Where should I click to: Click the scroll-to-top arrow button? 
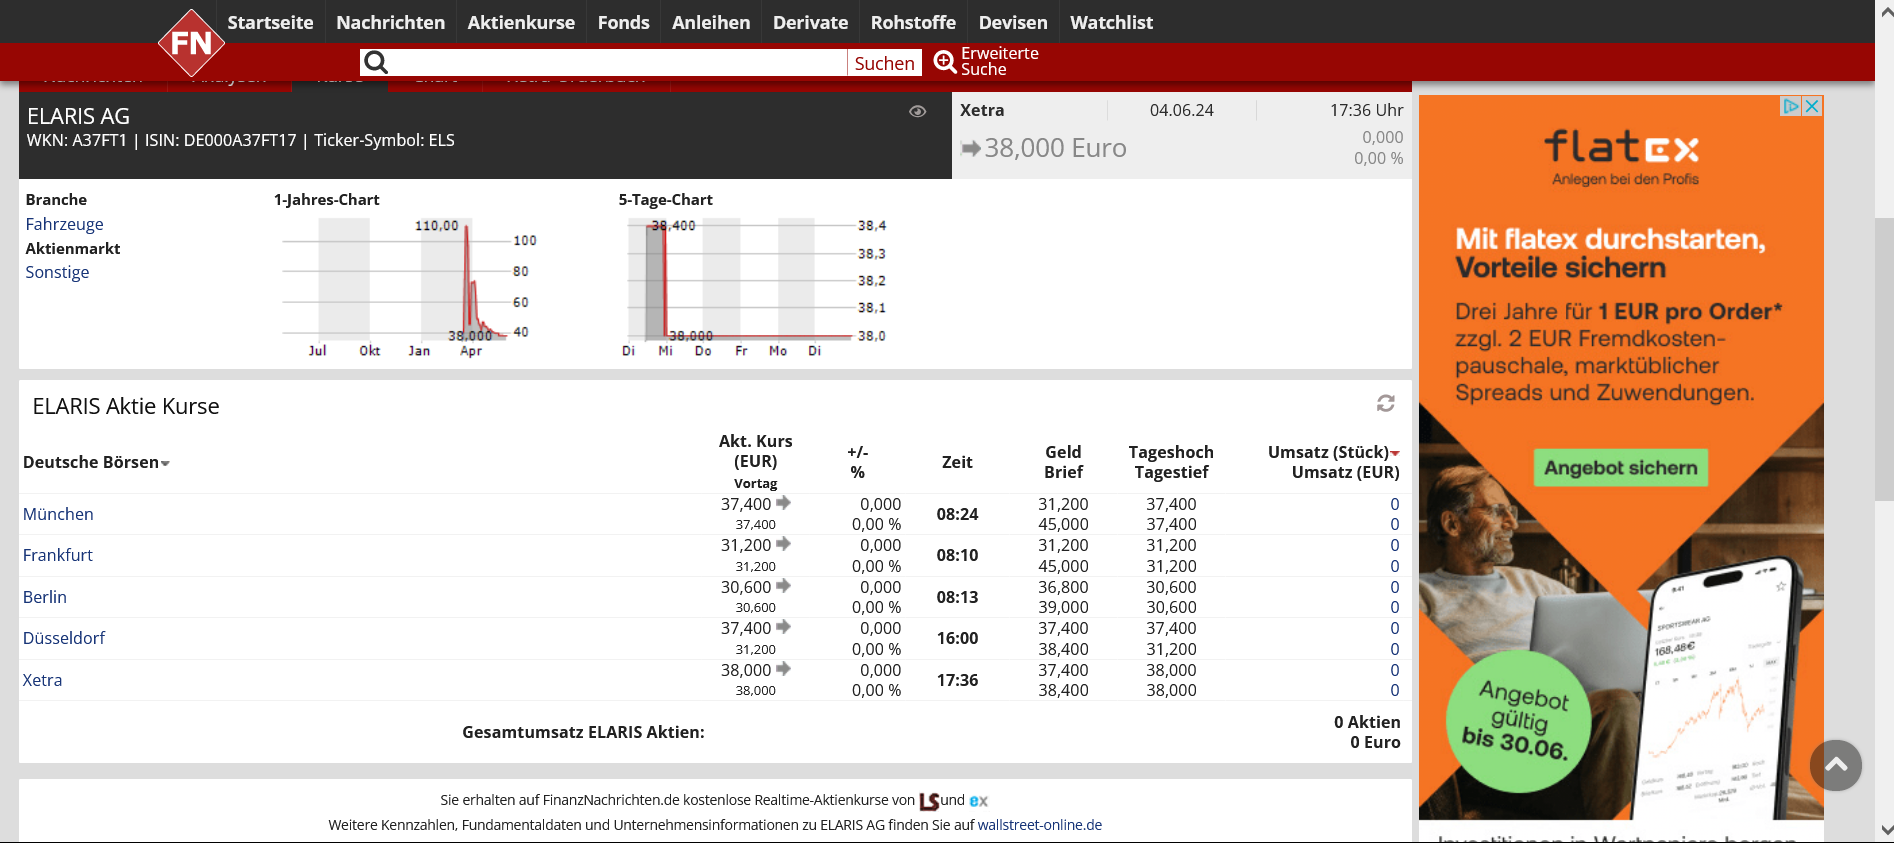point(1835,765)
